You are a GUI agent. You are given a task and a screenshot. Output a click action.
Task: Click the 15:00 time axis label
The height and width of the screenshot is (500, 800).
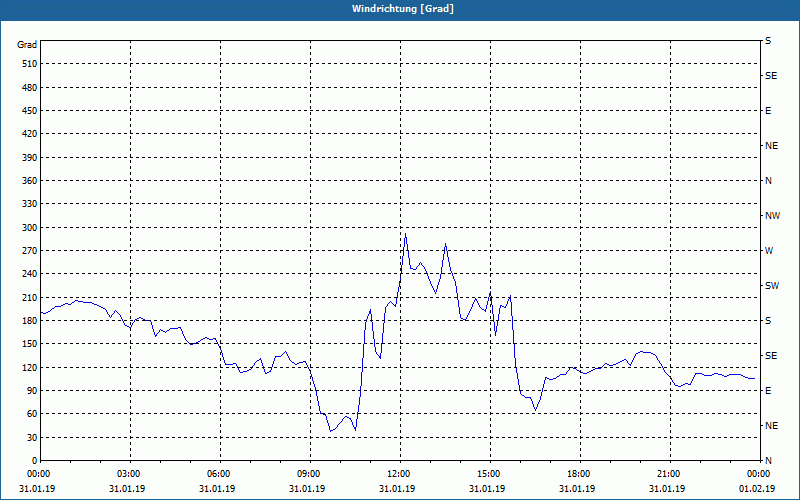click(490, 474)
